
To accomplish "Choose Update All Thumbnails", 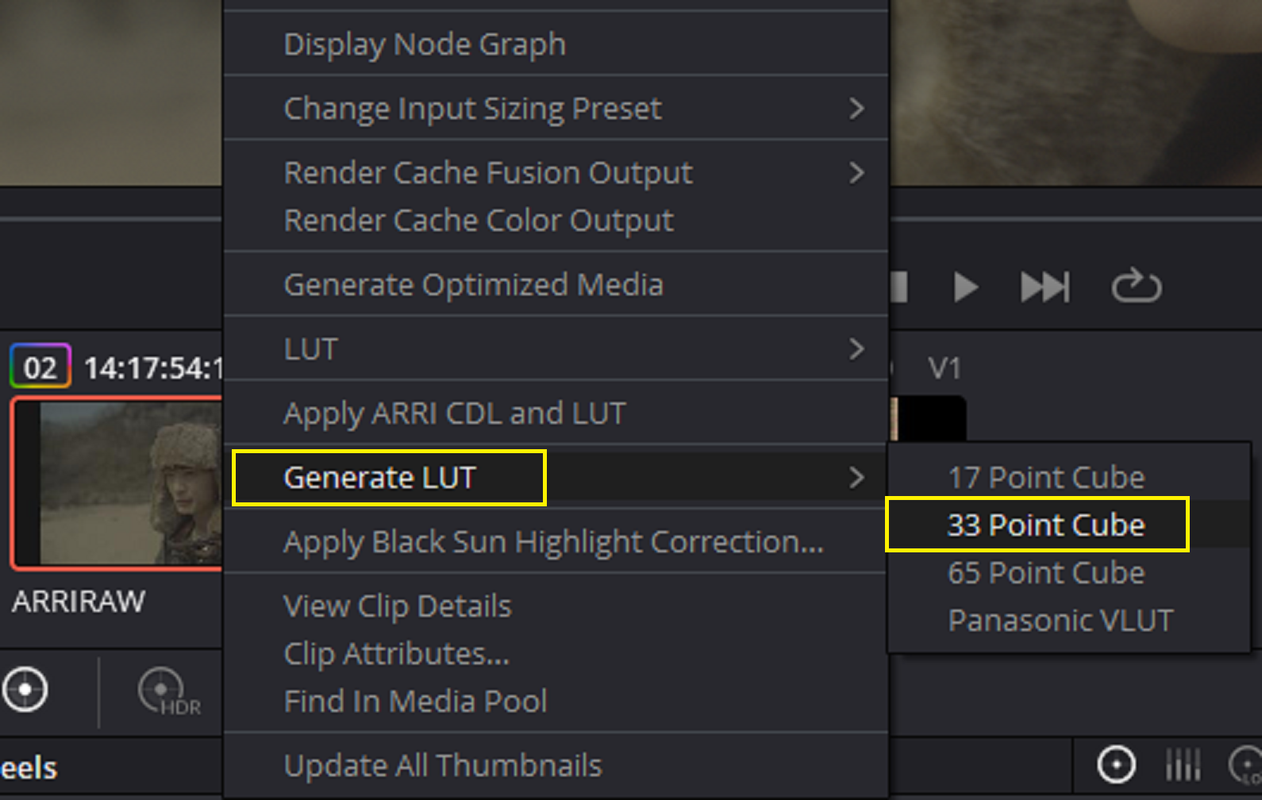I will pyautogui.click(x=556, y=765).
